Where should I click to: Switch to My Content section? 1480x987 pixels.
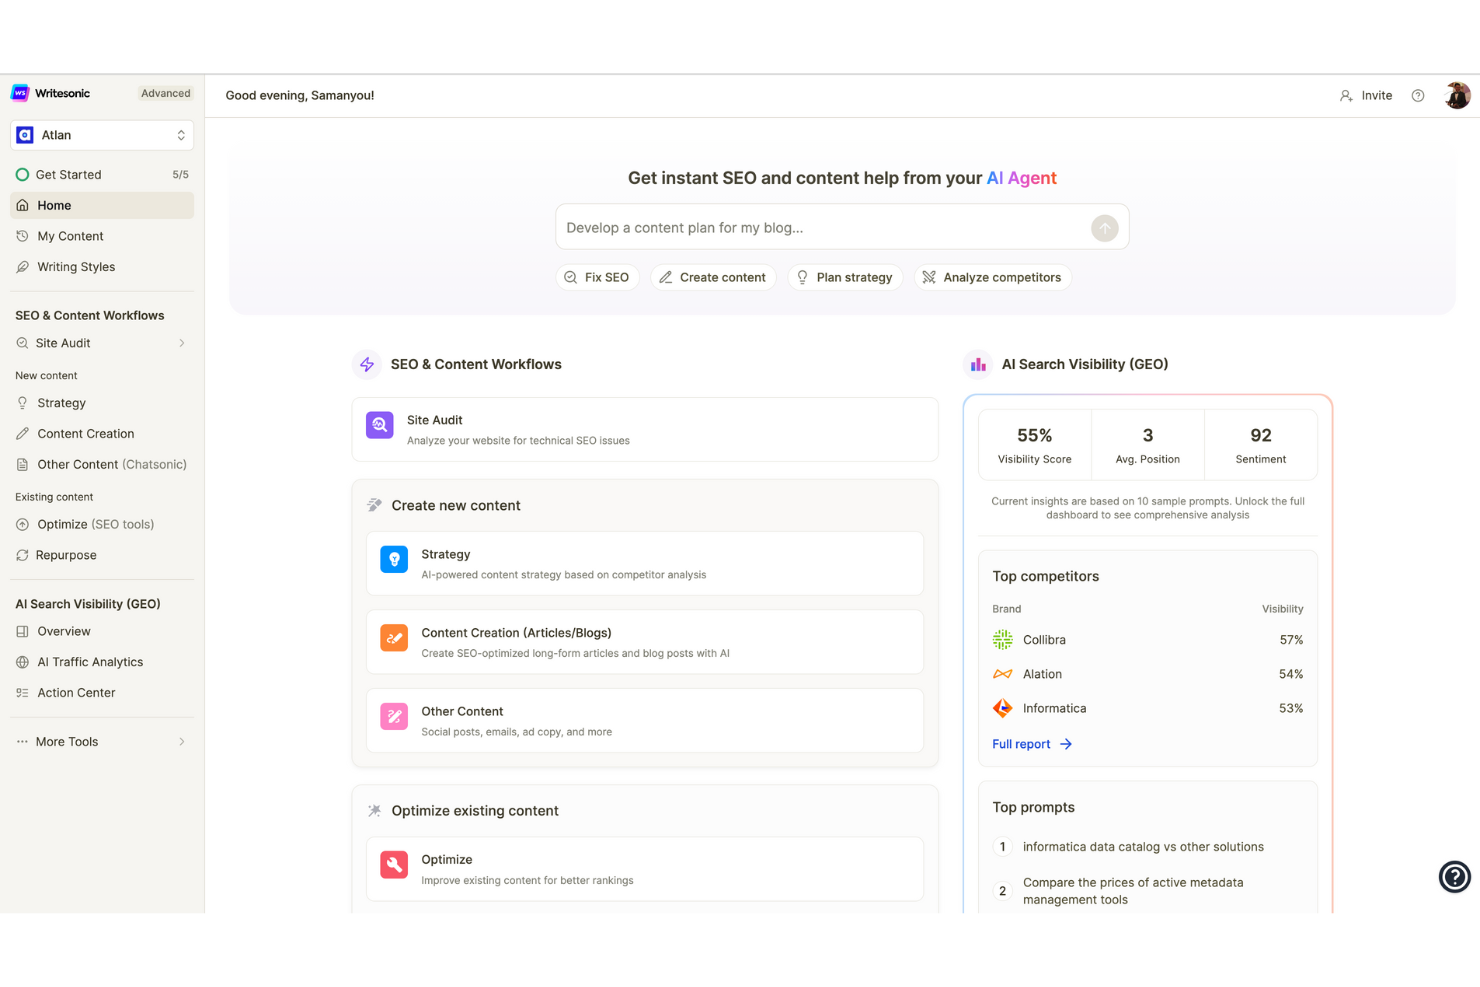(x=69, y=236)
